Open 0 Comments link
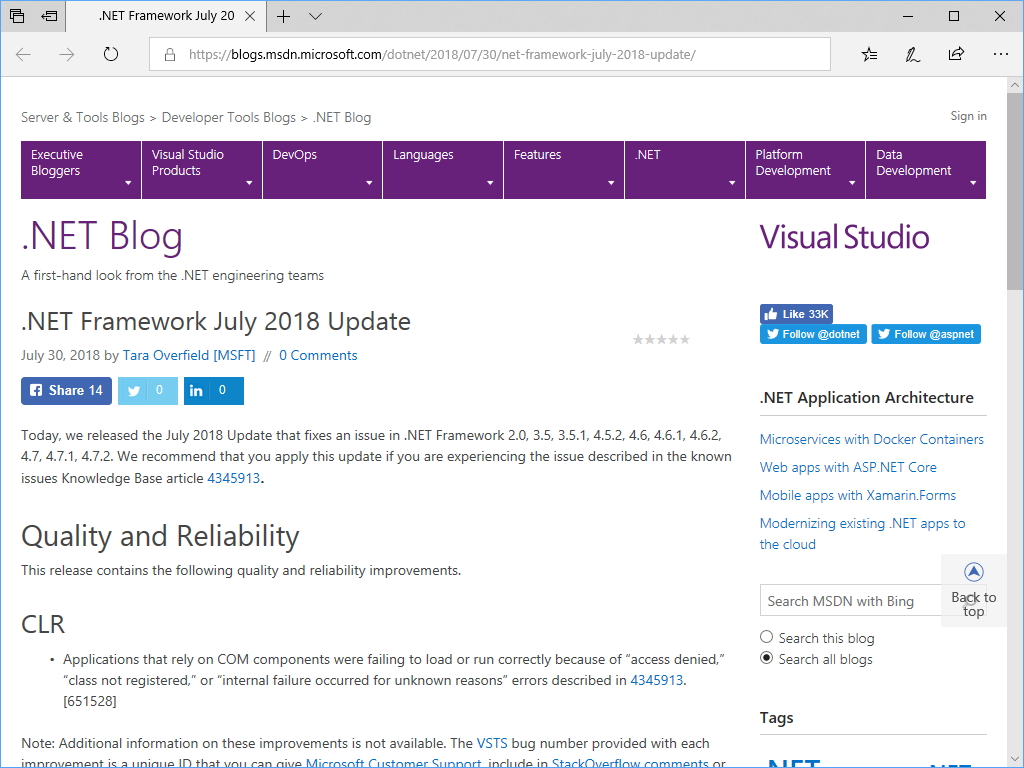This screenshot has width=1024, height=768. (318, 355)
